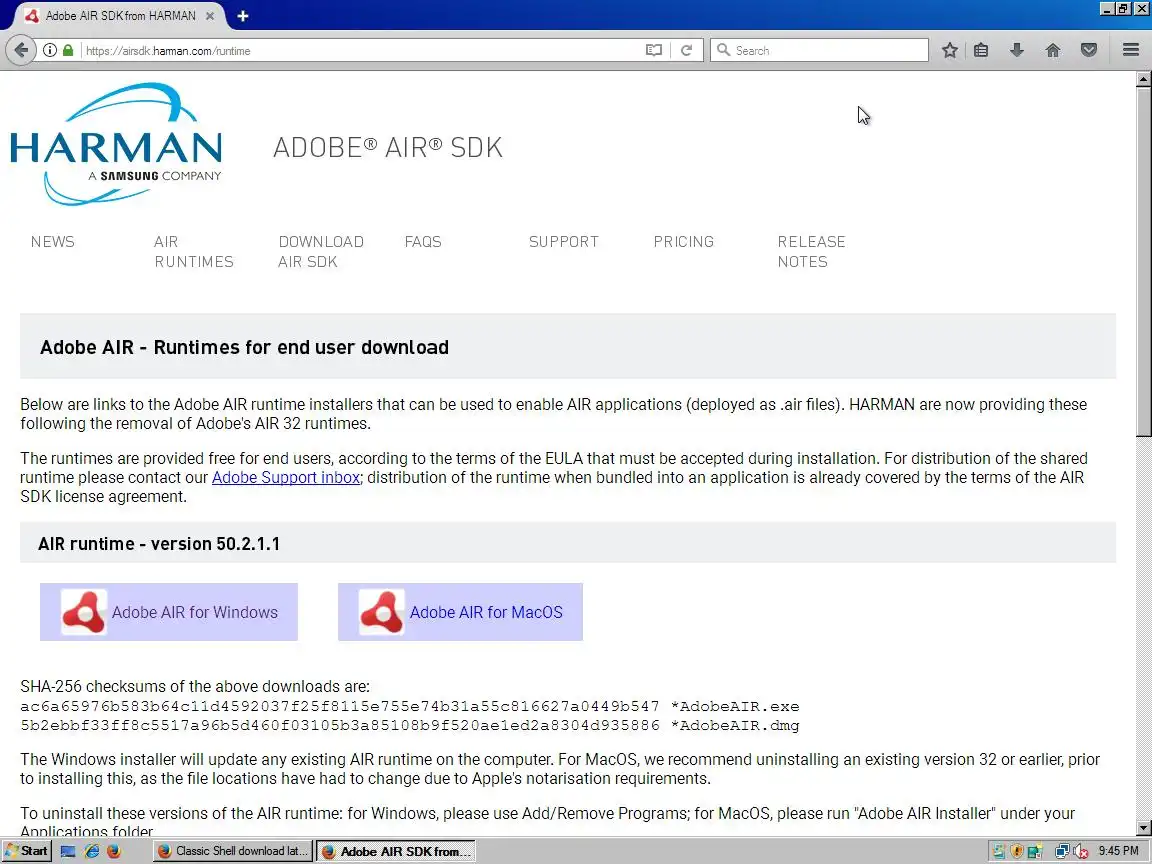The image size is (1152, 864).
Task: Click the security shield tray icon
Action: (x=1017, y=852)
